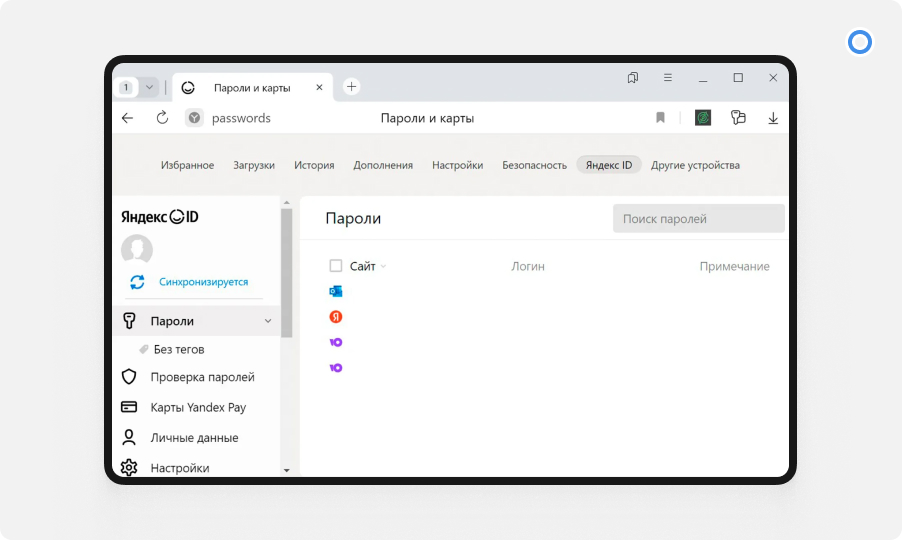Image resolution: width=902 pixels, height=540 pixels.
Task: Click the profile avatar in the sidebar
Action: point(137,250)
